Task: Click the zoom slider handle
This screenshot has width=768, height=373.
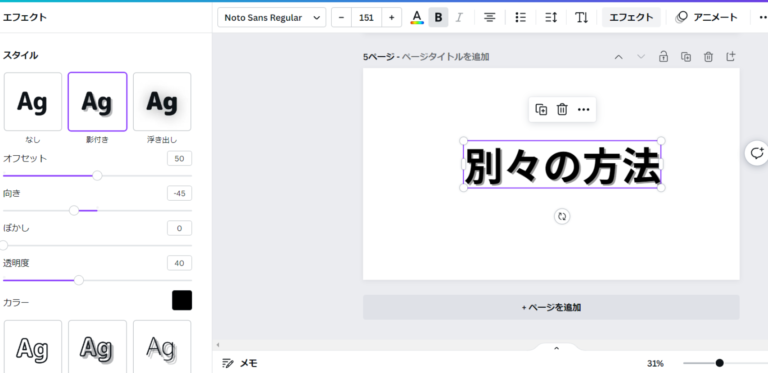Action: tap(719, 363)
